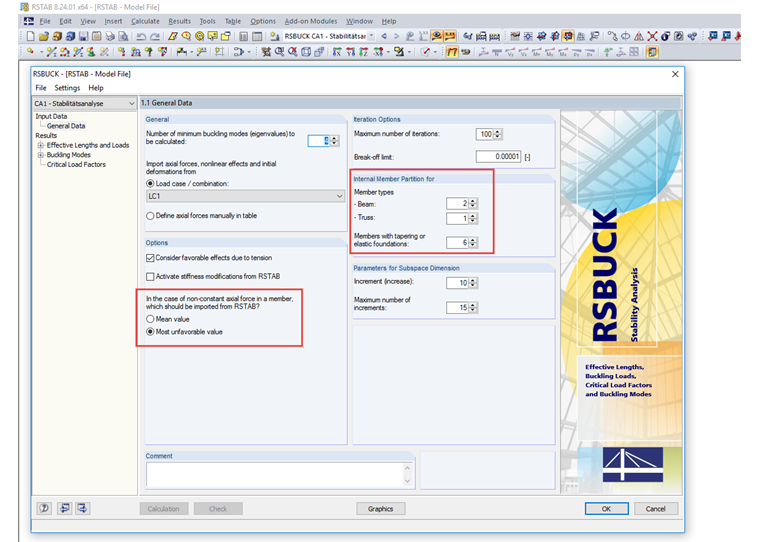Adjust the Maximum number of iterations stepper

click(x=498, y=134)
